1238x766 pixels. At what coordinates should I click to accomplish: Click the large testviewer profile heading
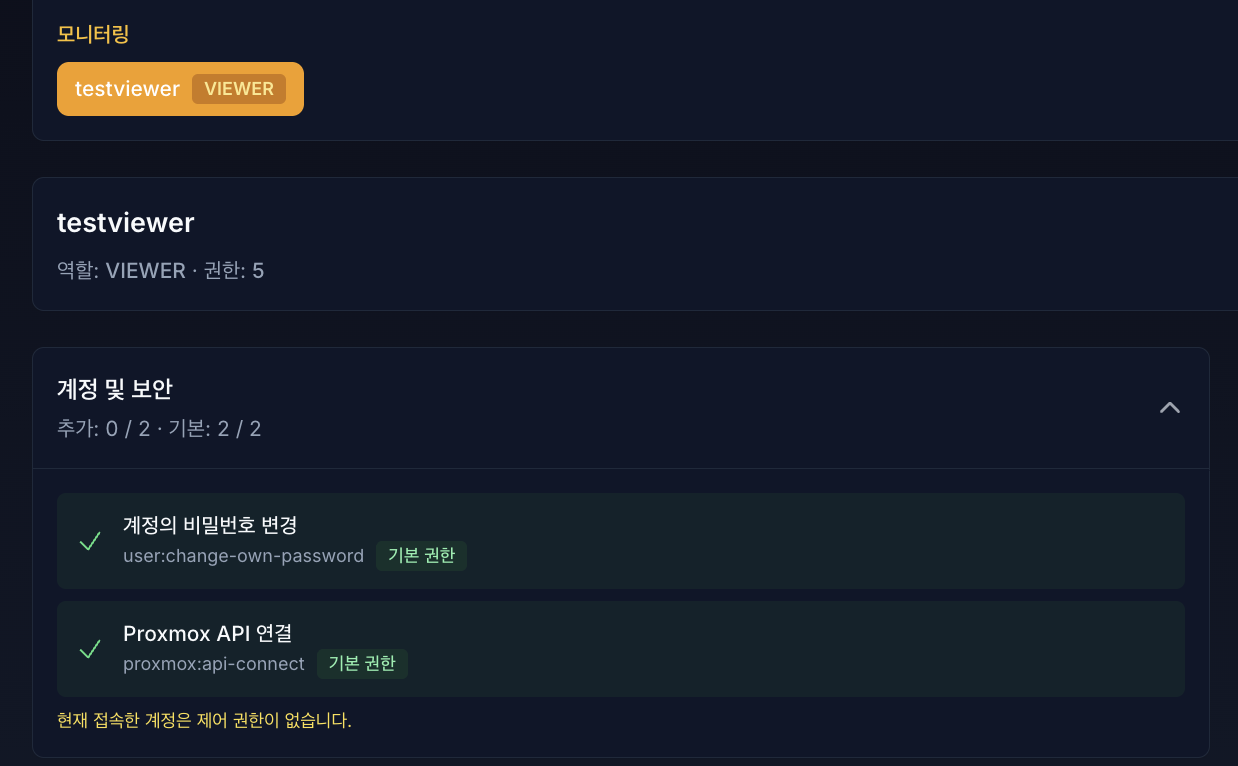[x=126, y=222]
